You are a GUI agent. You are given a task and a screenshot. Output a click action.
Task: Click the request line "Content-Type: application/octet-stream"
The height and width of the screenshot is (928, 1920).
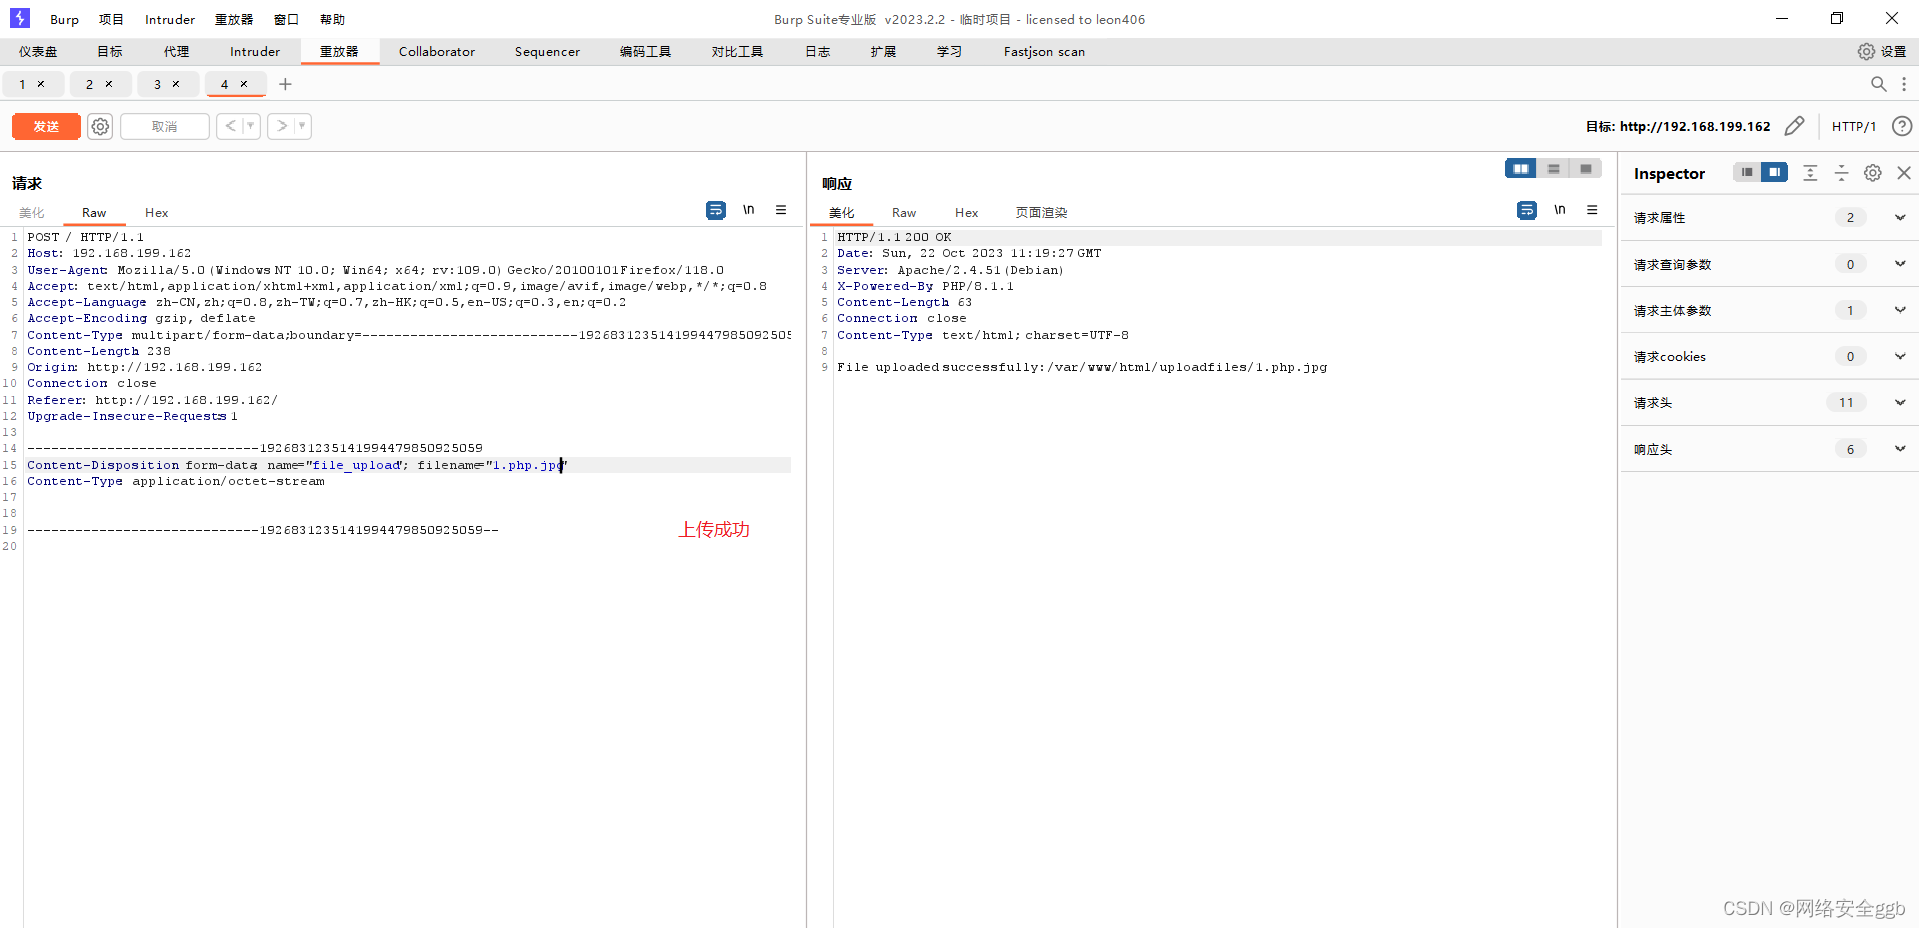click(x=176, y=481)
